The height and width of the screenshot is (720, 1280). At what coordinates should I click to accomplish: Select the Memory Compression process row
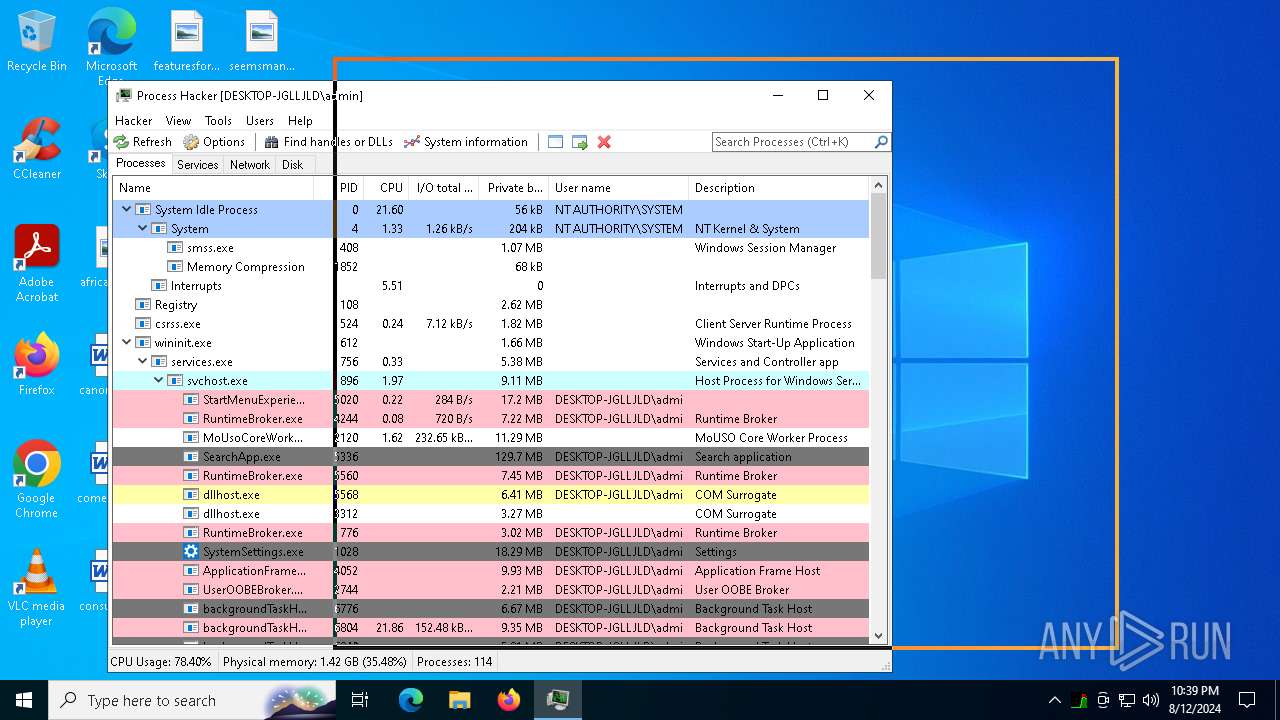490,266
